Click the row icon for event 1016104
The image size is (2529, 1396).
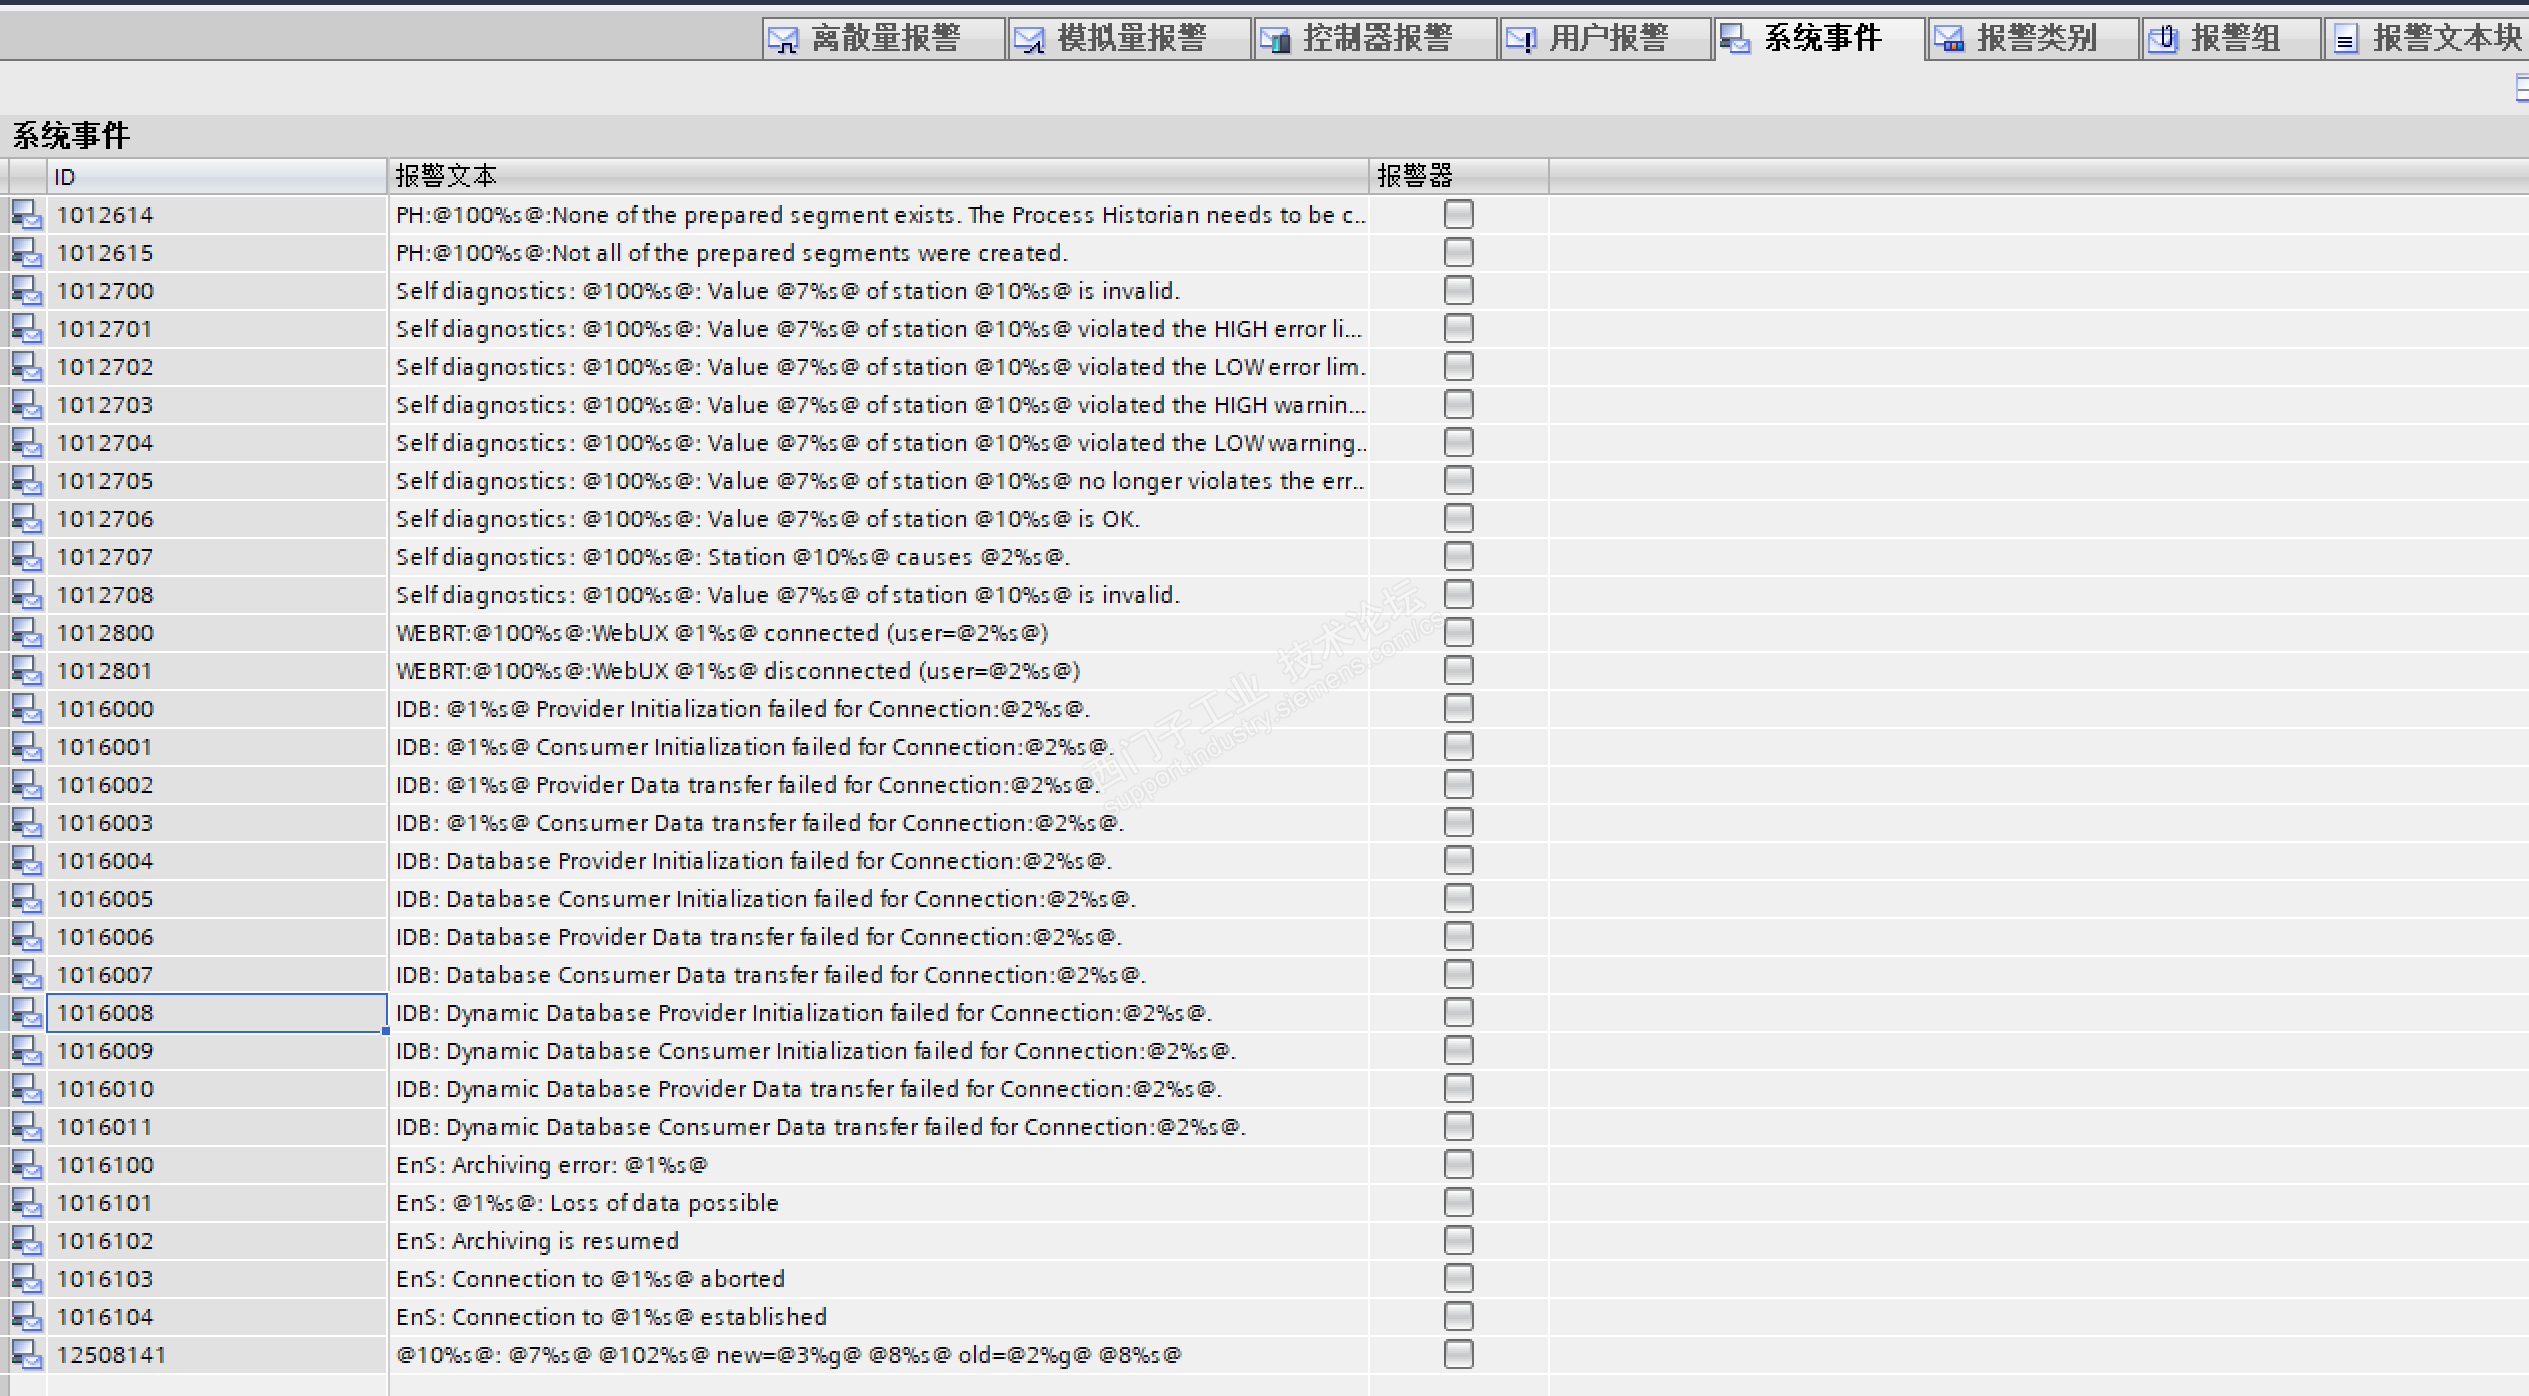click(x=27, y=1317)
